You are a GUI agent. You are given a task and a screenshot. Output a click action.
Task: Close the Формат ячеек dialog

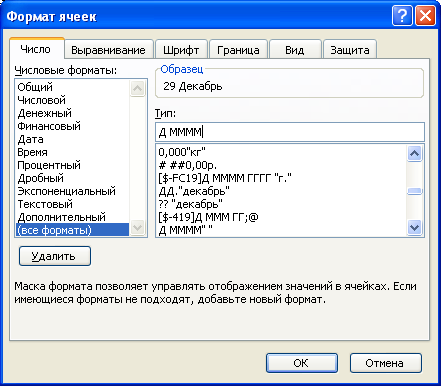coord(425,15)
